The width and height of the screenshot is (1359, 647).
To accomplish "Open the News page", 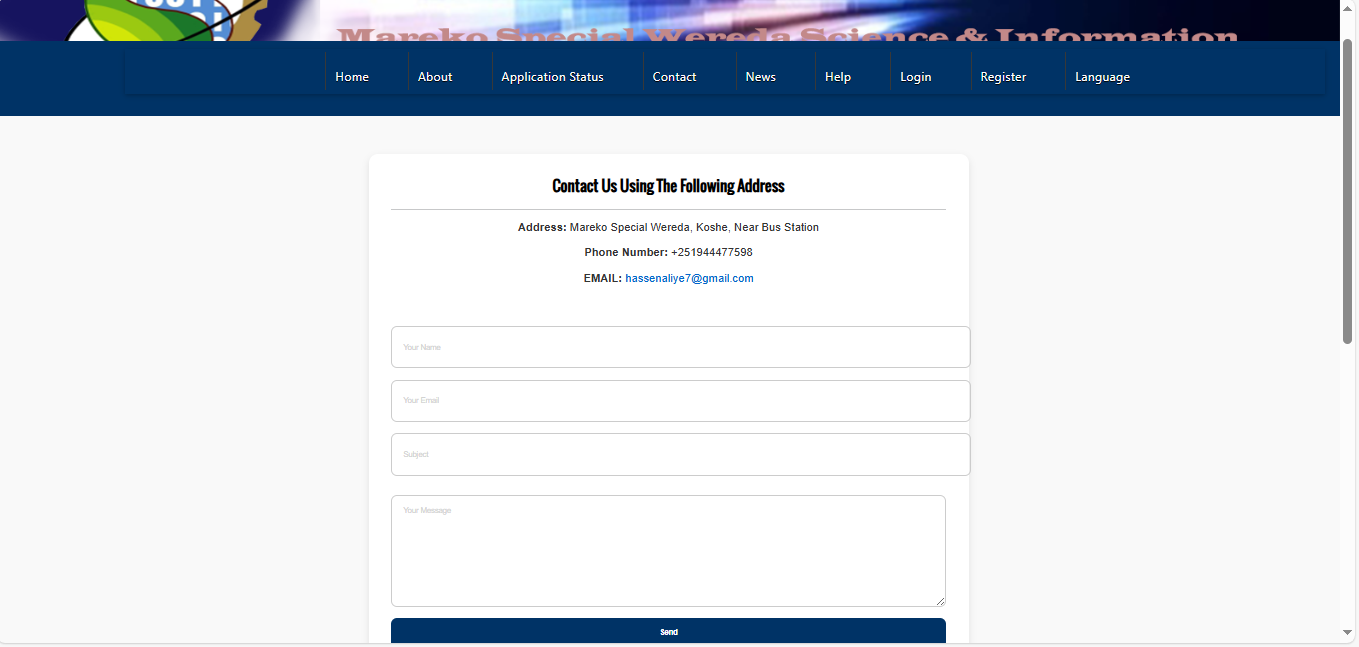I will [x=760, y=77].
